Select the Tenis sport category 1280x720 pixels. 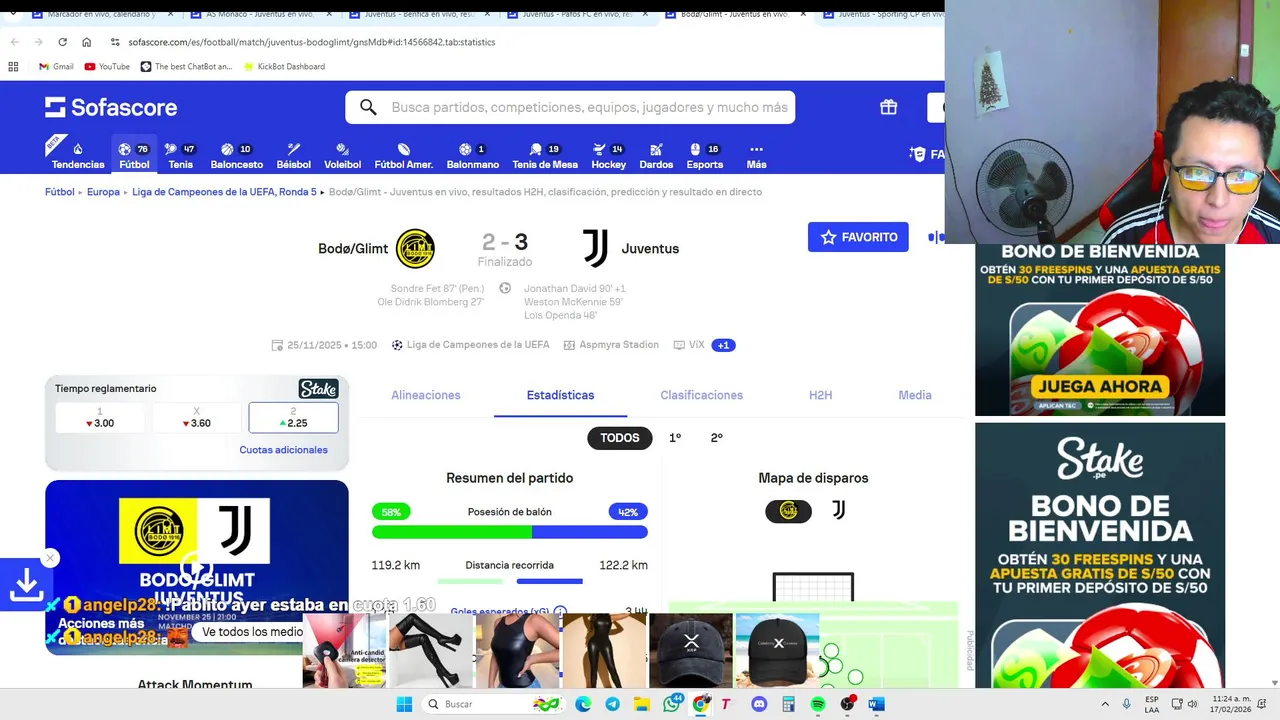coord(181,155)
